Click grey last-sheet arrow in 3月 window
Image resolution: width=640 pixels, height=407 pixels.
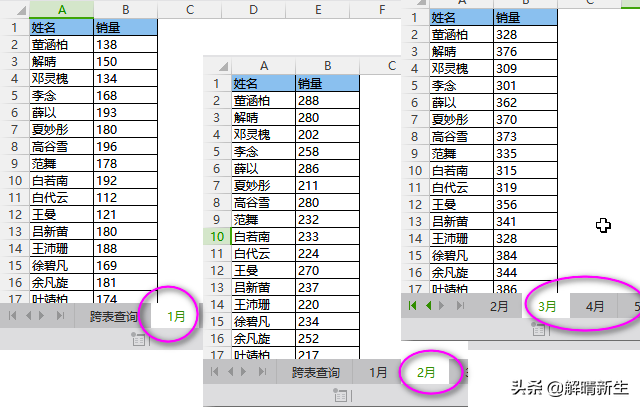click(x=460, y=305)
